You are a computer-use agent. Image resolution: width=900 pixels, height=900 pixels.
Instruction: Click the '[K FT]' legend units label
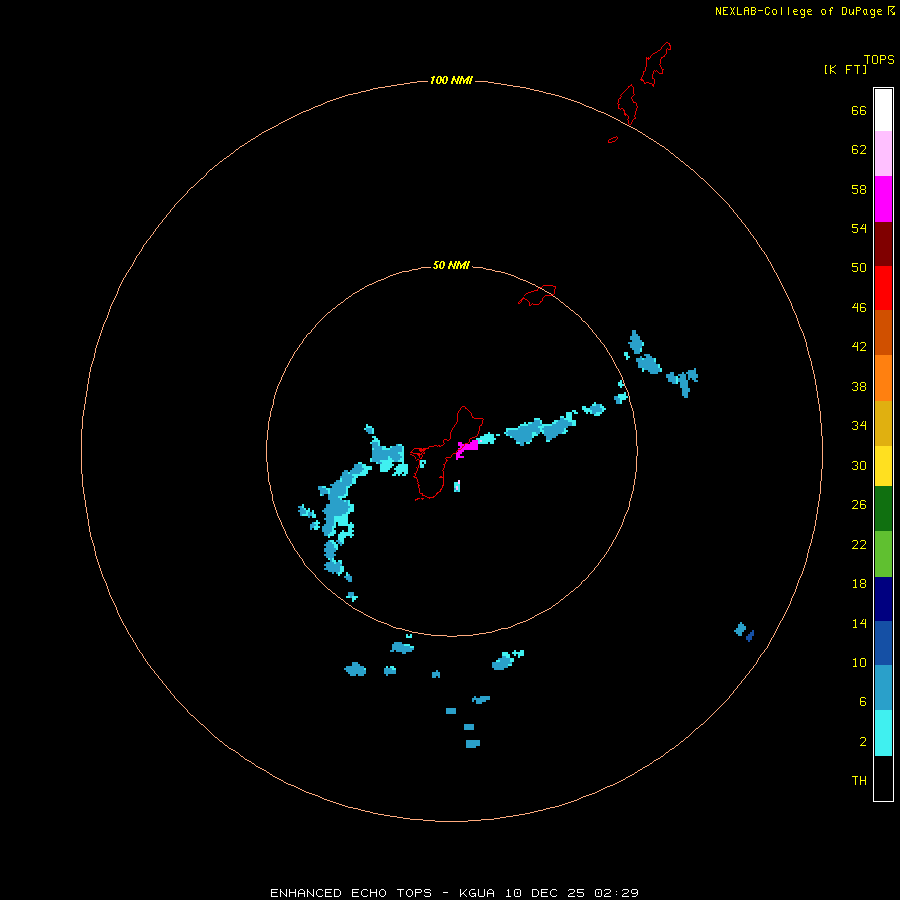tap(845, 69)
